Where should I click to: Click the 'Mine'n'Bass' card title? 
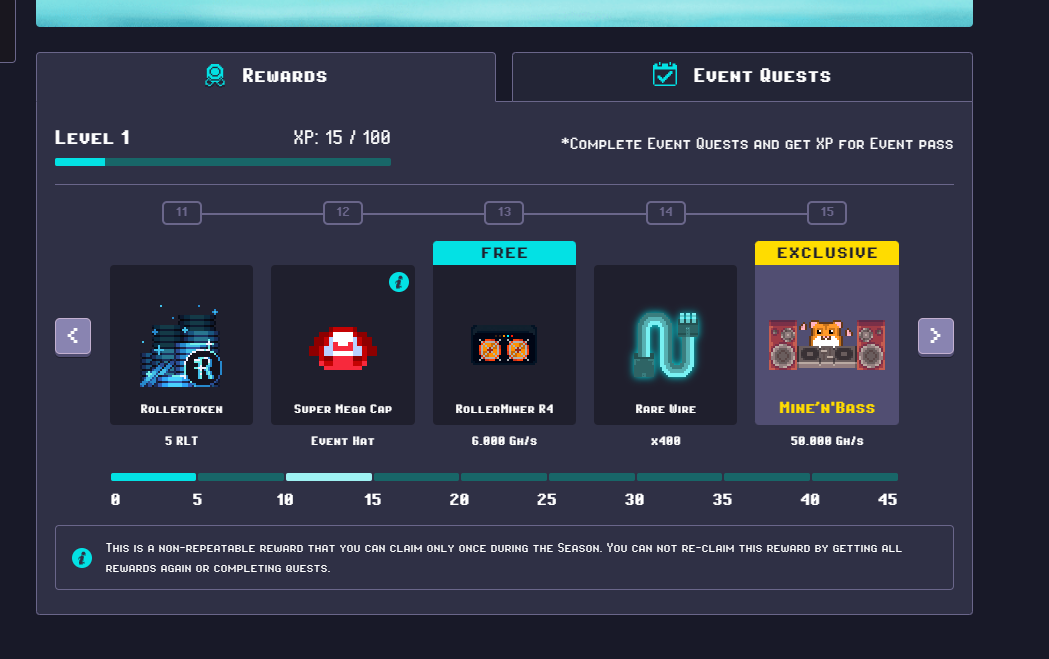tap(827, 407)
